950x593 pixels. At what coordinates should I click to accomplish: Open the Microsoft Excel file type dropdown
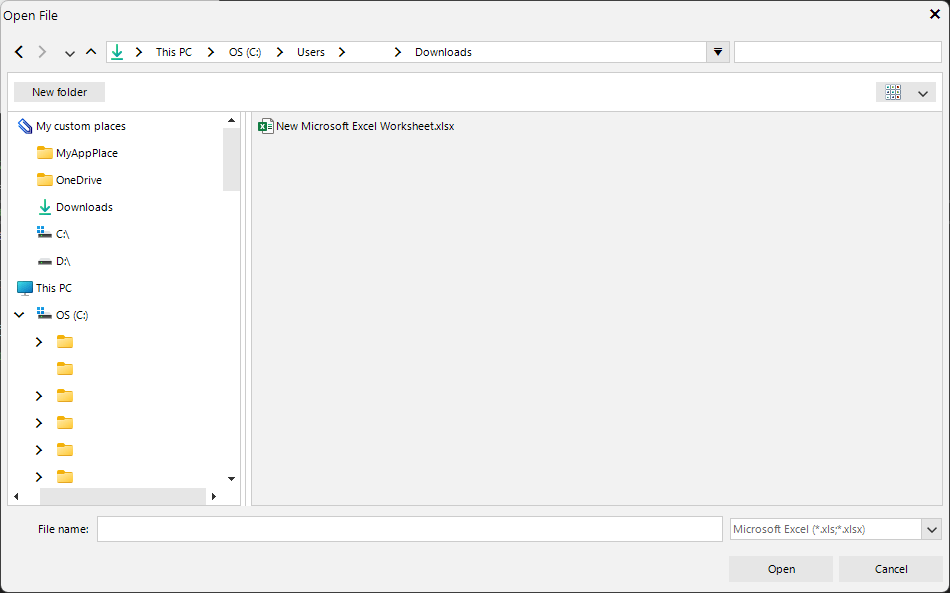click(932, 529)
